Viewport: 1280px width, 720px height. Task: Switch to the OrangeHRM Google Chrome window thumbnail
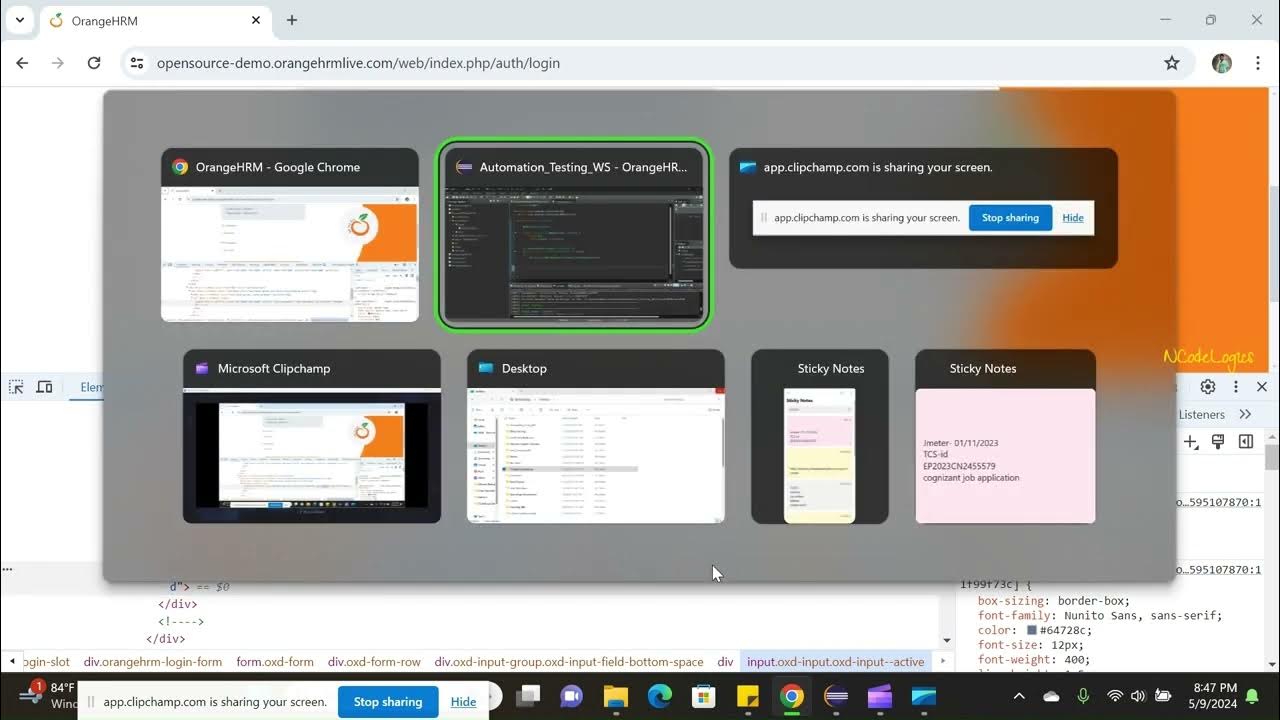tap(290, 235)
